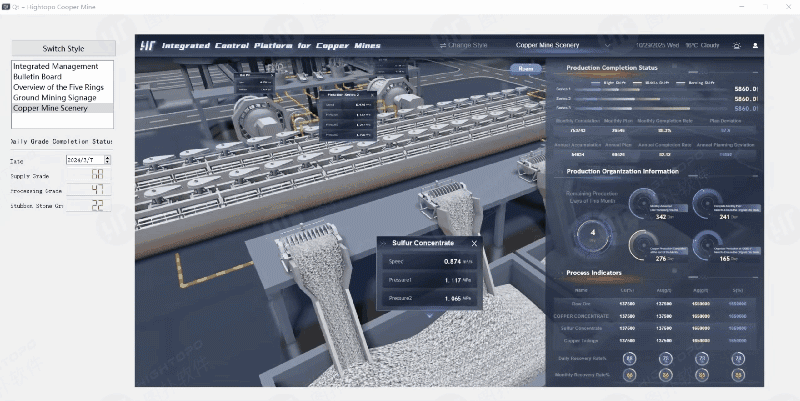This screenshot has width=800, height=401.
Task: Click the Date field stepper arrows
Action: [107, 159]
